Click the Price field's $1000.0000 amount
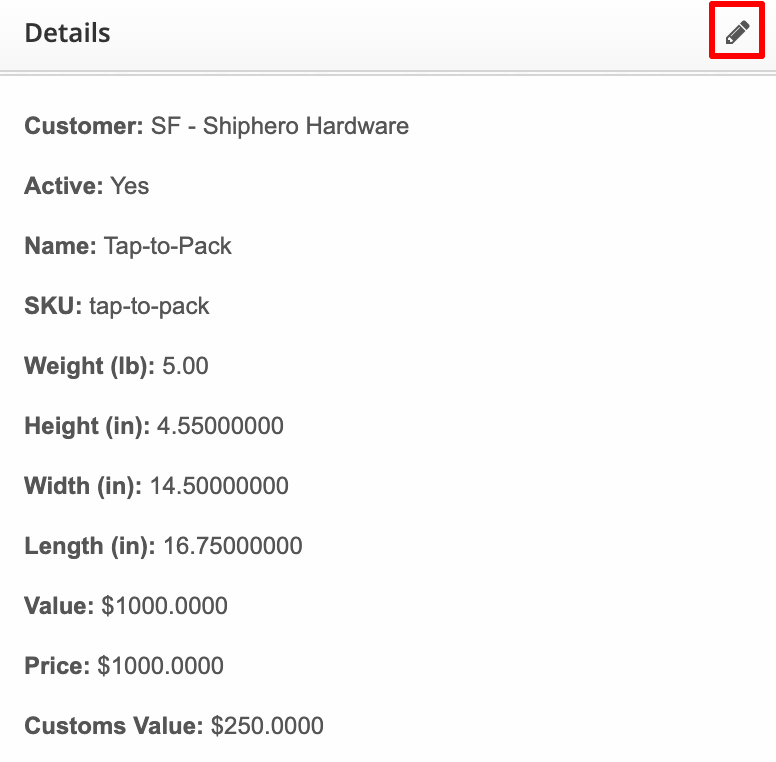776x762 pixels. coord(161,666)
